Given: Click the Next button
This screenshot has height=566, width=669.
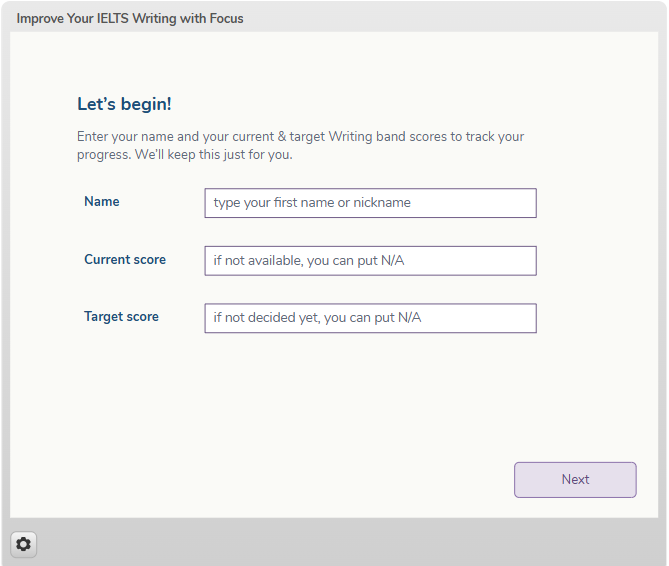Looking at the screenshot, I should point(575,479).
